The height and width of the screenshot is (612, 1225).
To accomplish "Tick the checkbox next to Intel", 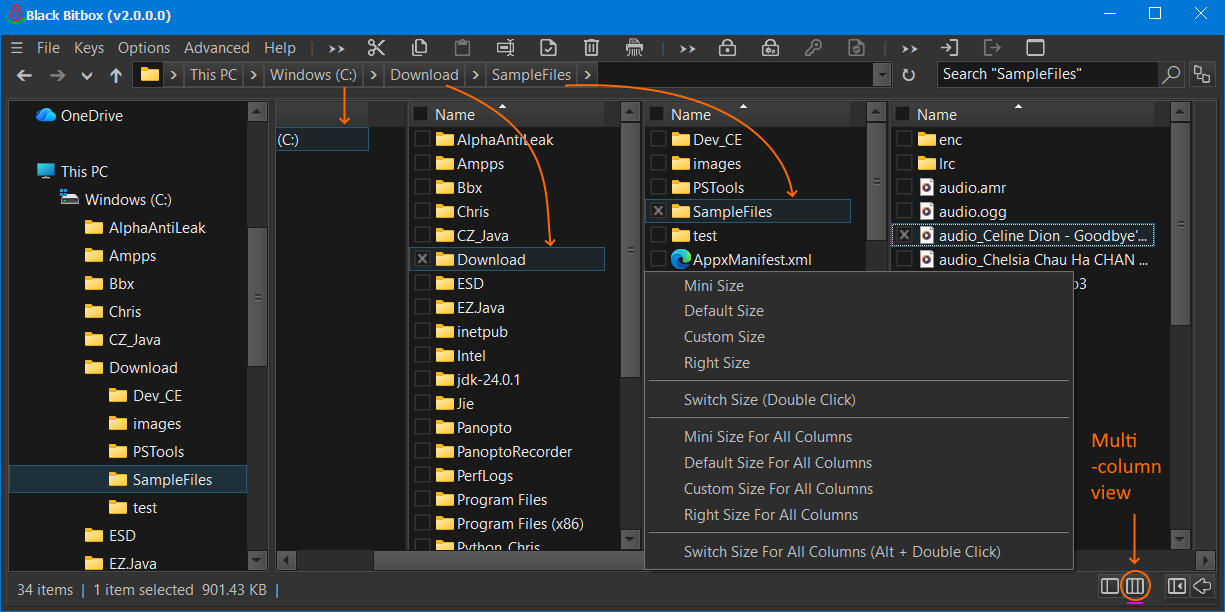I will click(422, 356).
